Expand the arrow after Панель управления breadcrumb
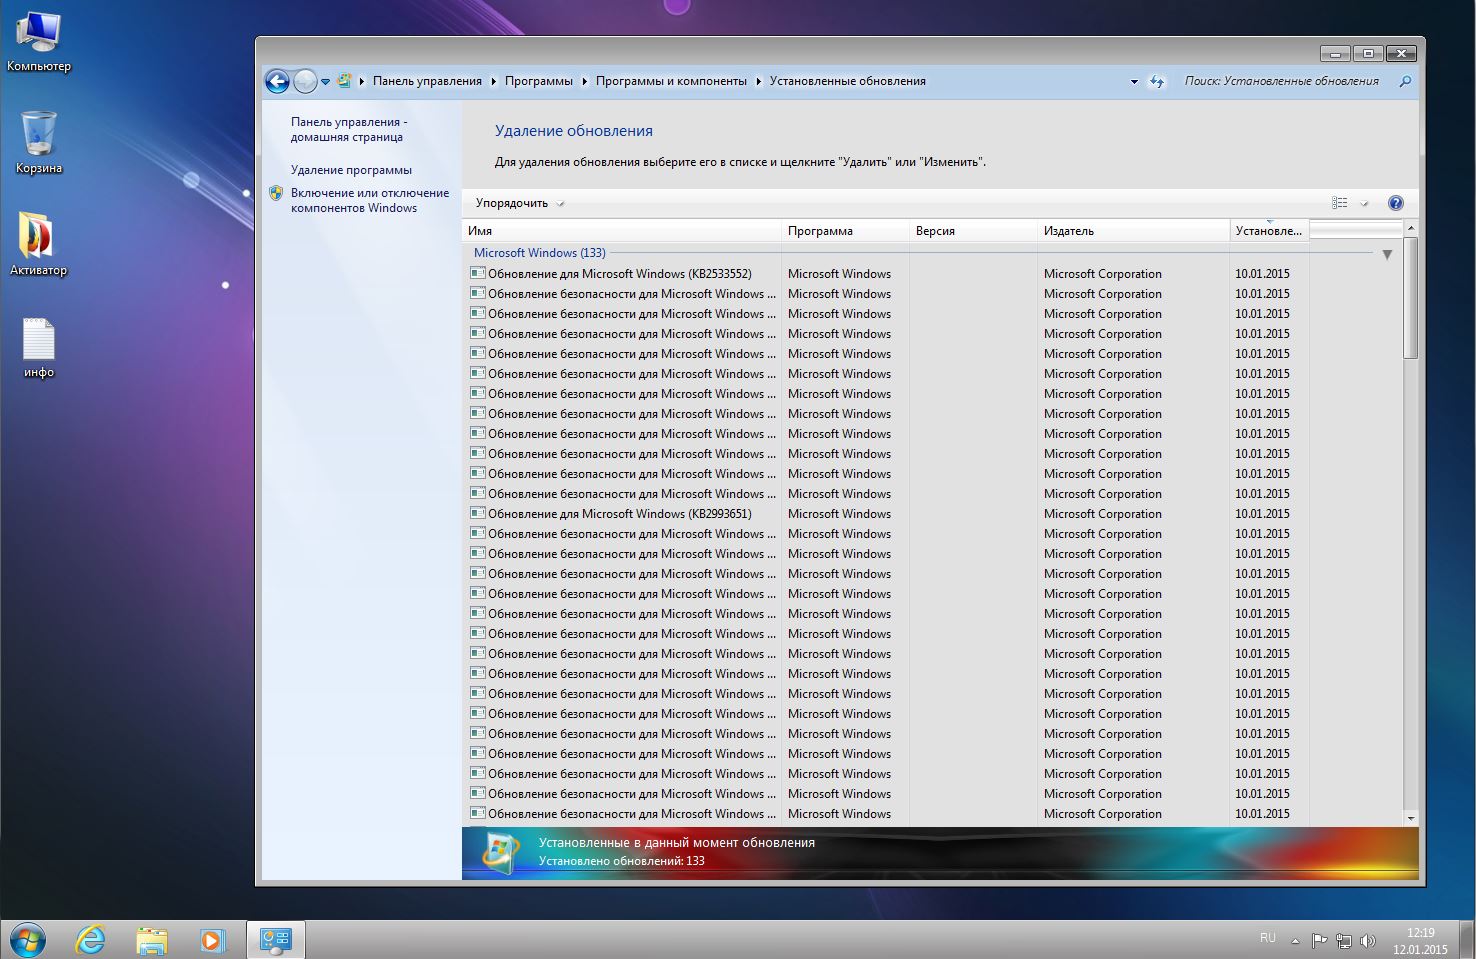 tap(494, 81)
